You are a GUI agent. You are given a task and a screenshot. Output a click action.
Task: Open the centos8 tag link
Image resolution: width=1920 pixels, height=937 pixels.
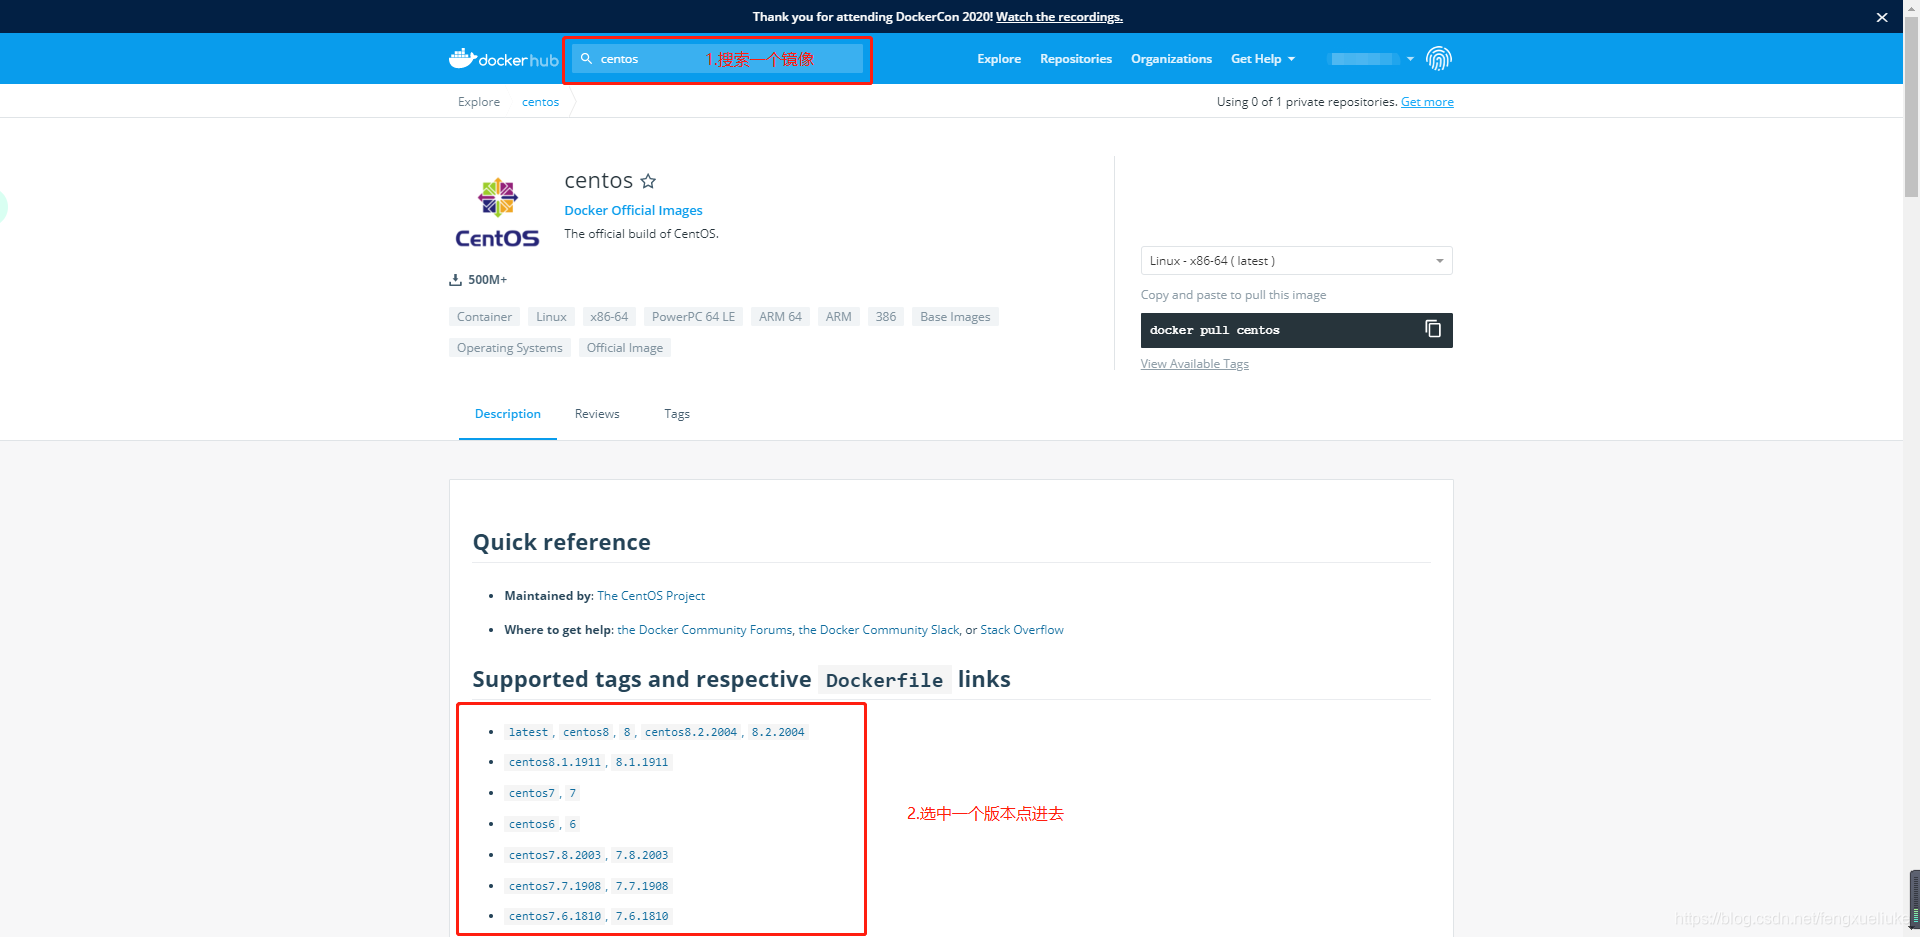tap(586, 732)
